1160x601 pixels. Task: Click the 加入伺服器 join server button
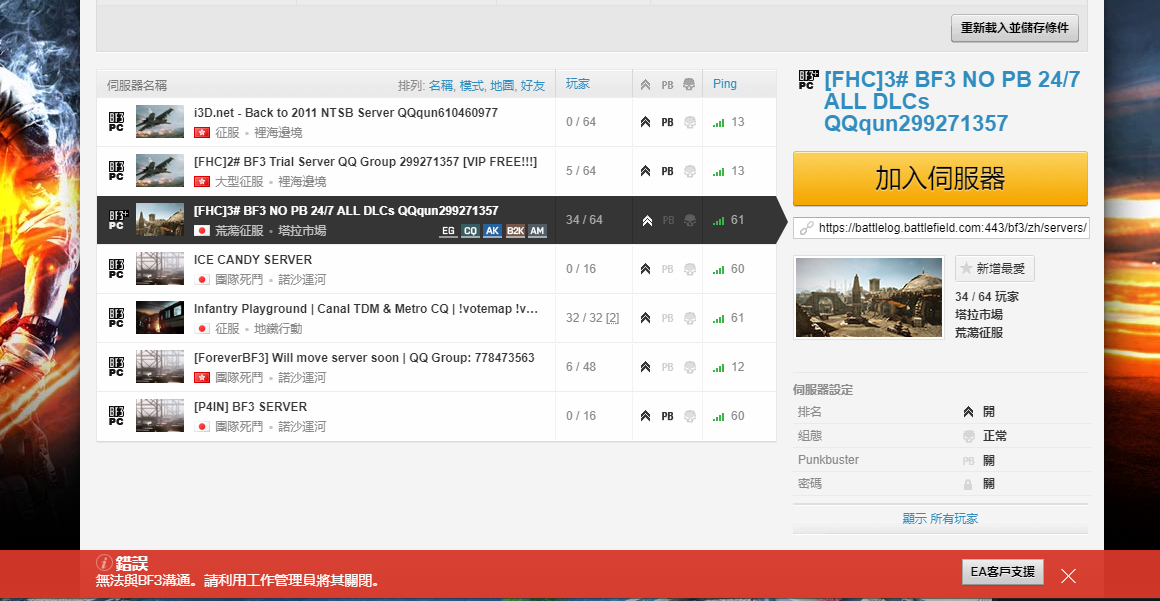pyautogui.click(x=940, y=178)
